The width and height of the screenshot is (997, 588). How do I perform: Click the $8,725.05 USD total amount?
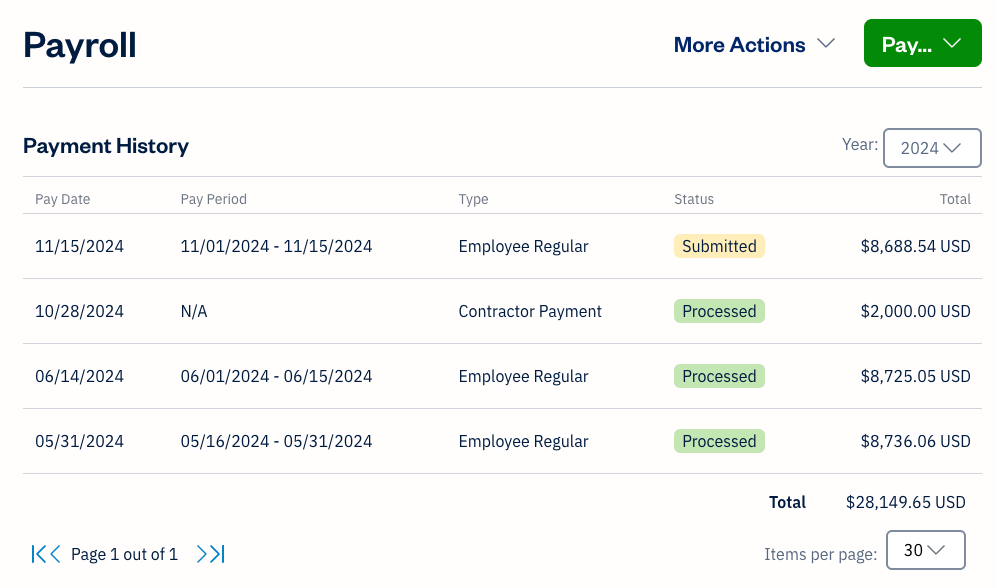[915, 376]
